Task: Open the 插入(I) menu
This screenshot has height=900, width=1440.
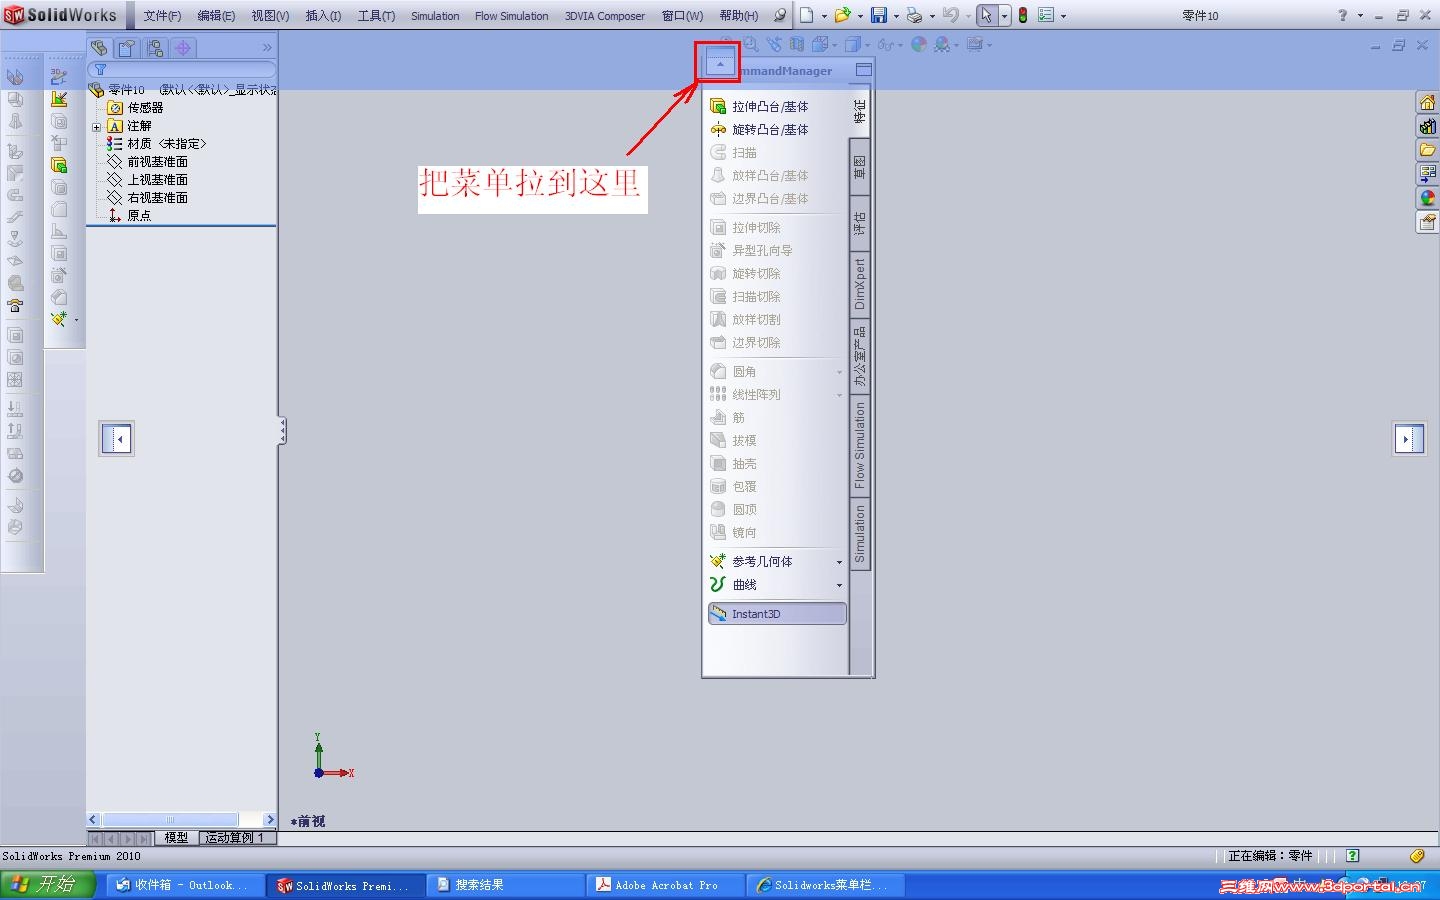Action: point(323,16)
